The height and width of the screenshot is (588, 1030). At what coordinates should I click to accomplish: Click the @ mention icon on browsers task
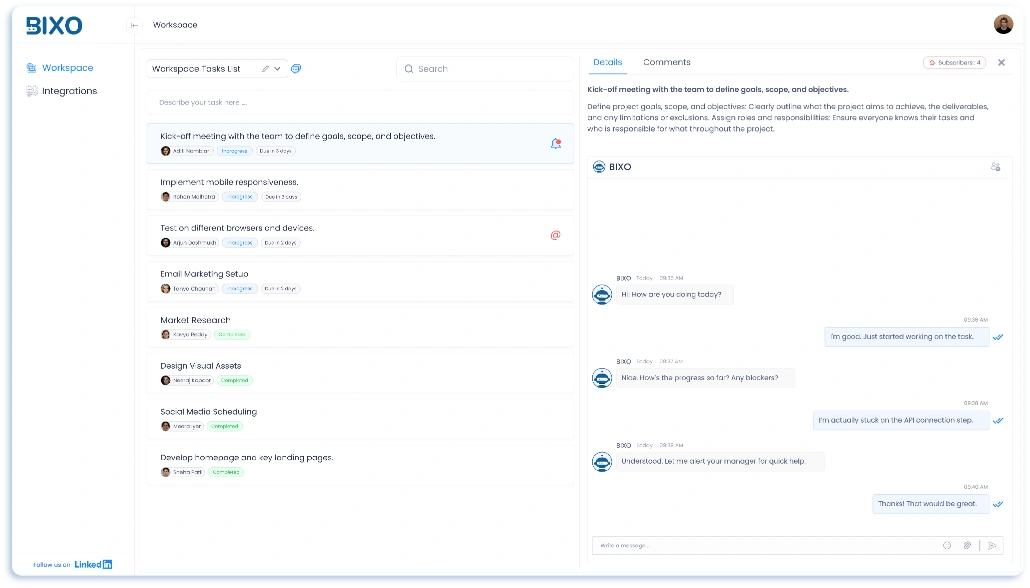coord(556,235)
